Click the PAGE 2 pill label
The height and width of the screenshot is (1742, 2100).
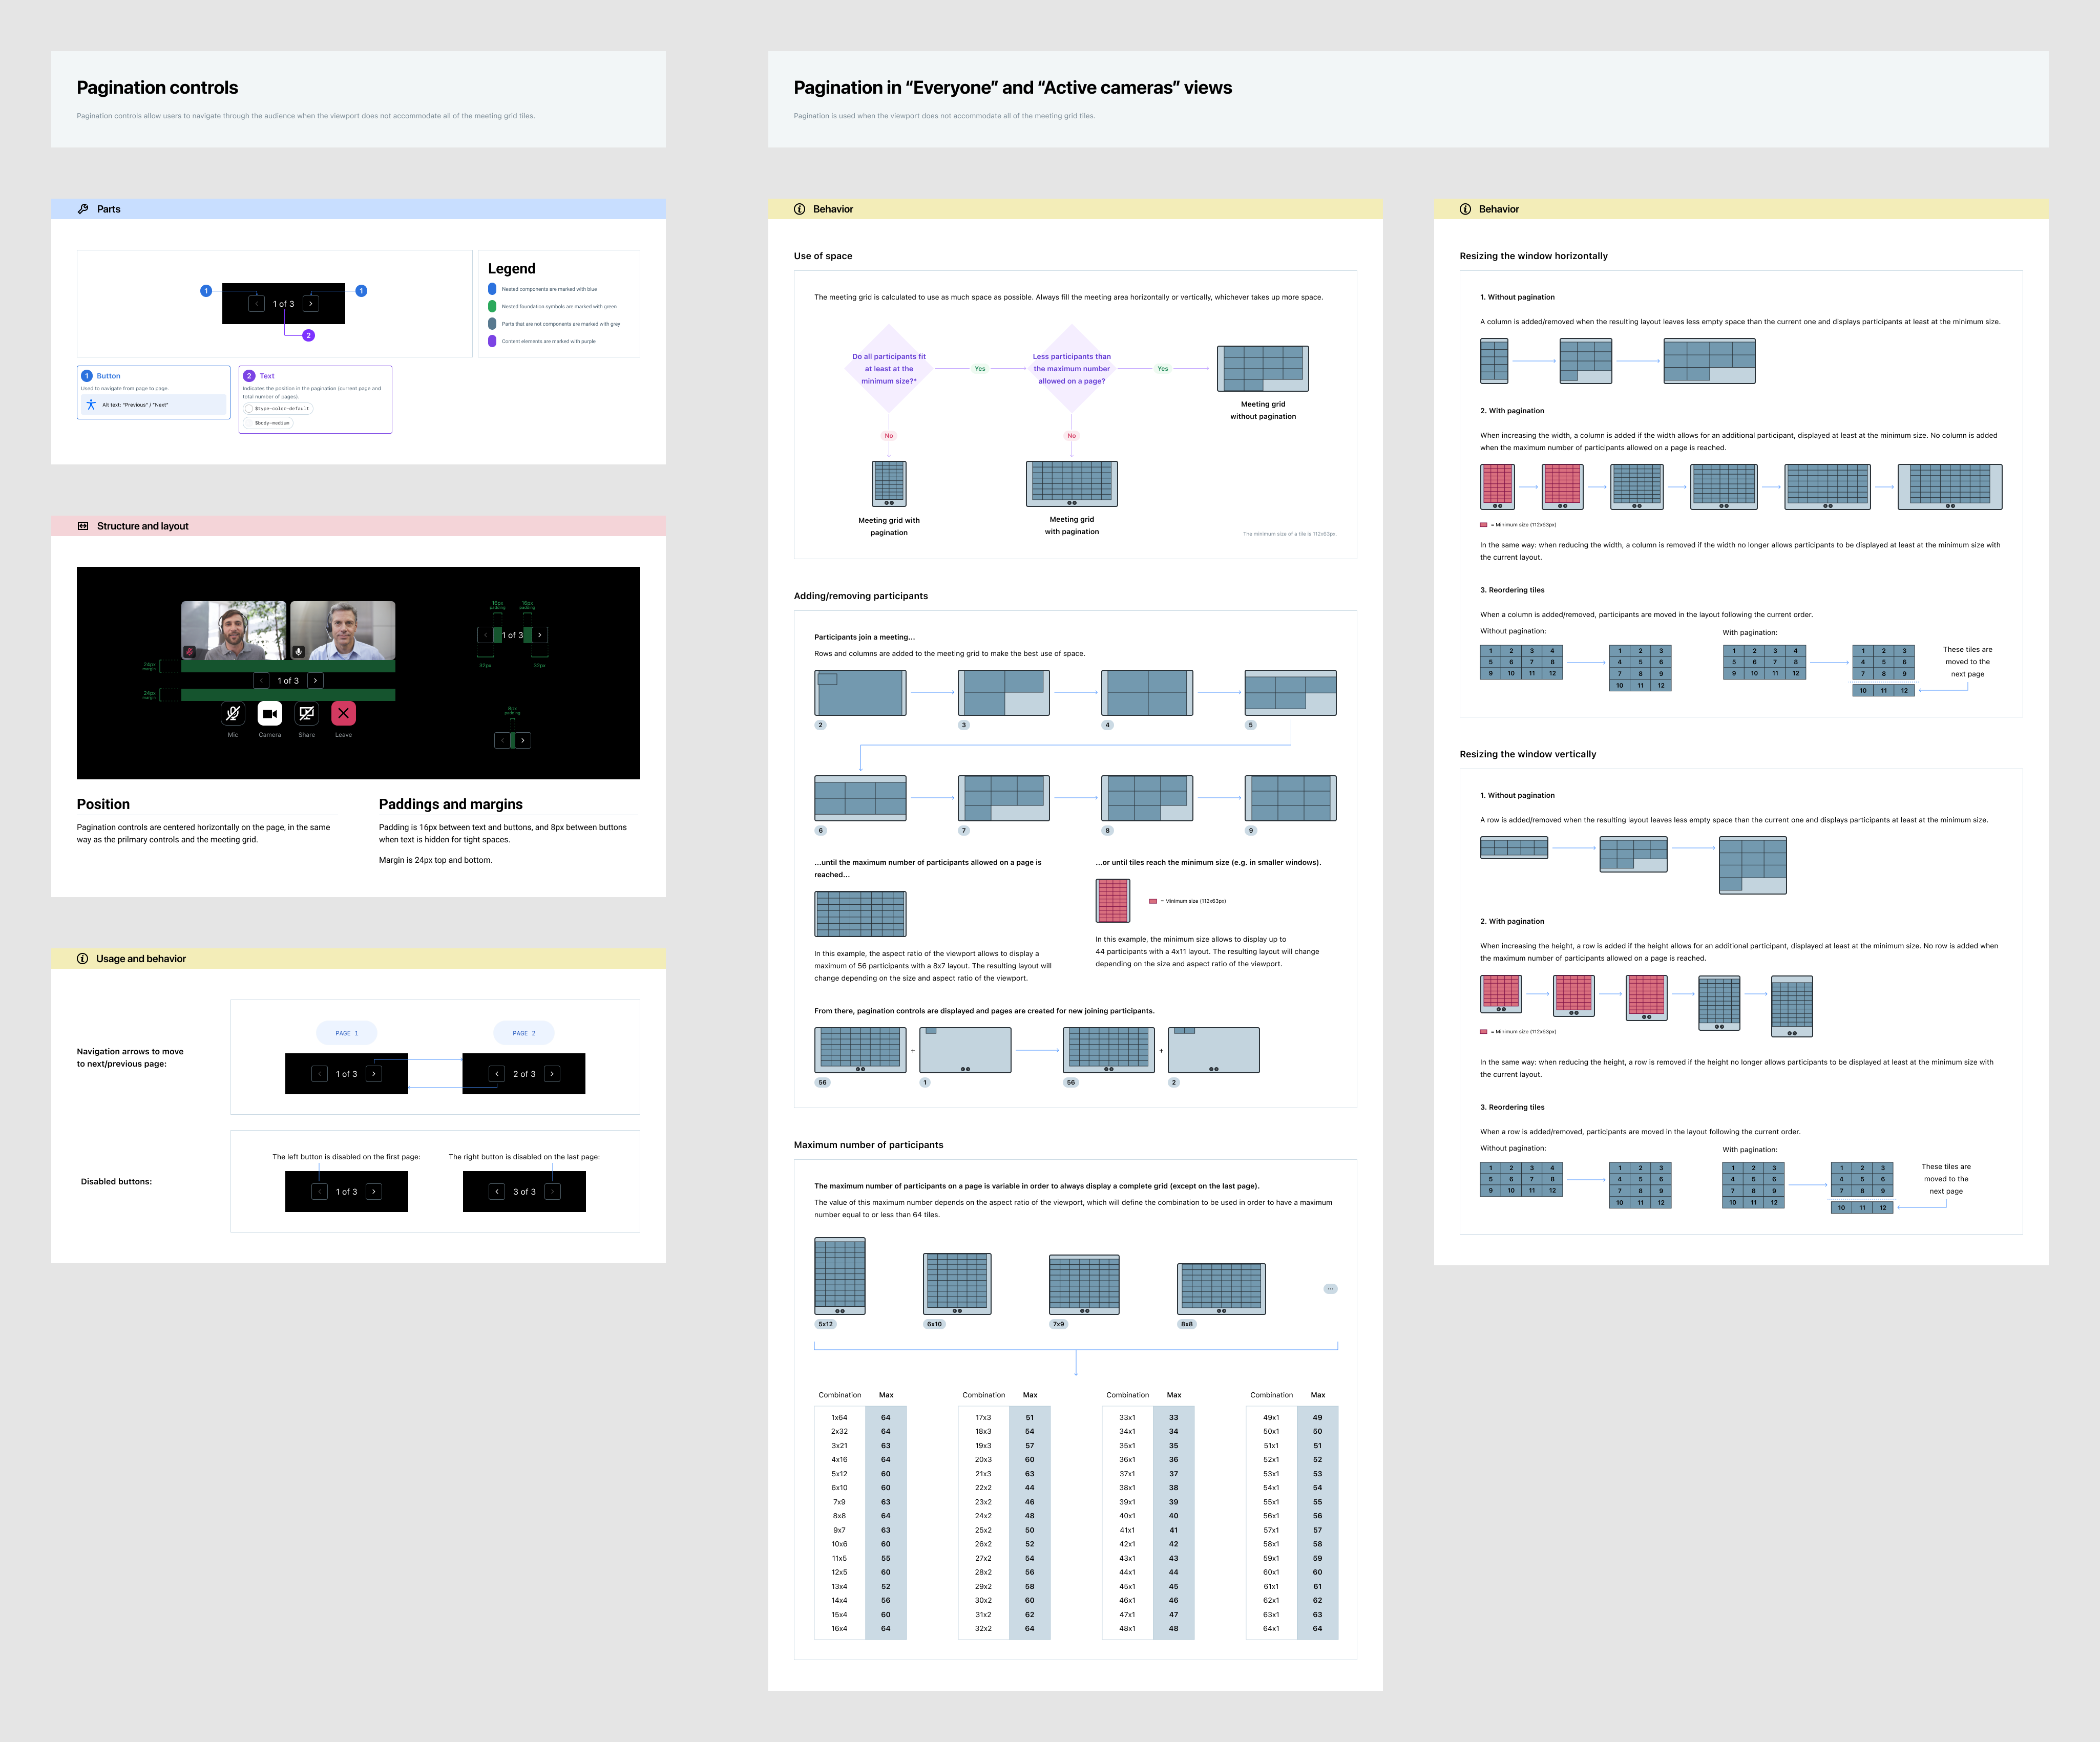point(524,1033)
